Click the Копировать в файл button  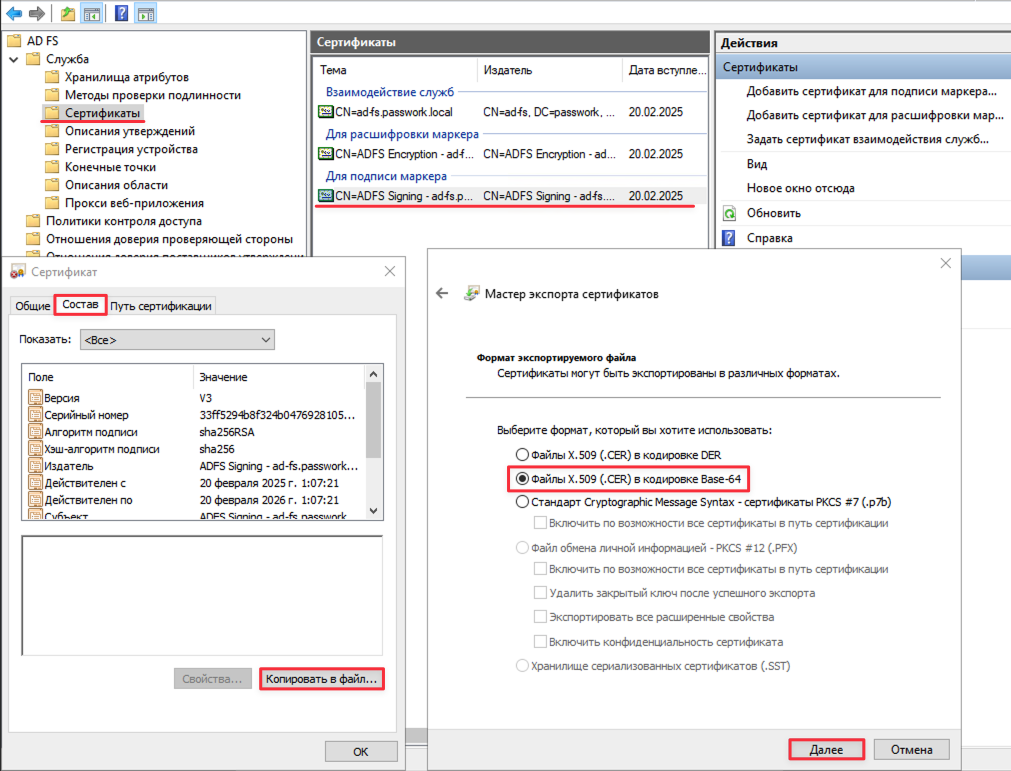[x=321, y=679]
